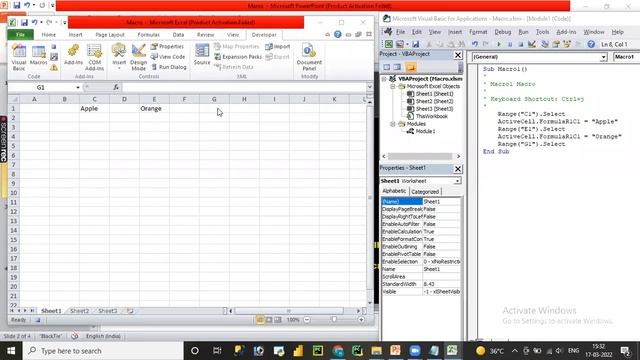Click the zoom out minus button in Excel
The width and height of the screenshot is (640, 360).
[x=307, y=320]
